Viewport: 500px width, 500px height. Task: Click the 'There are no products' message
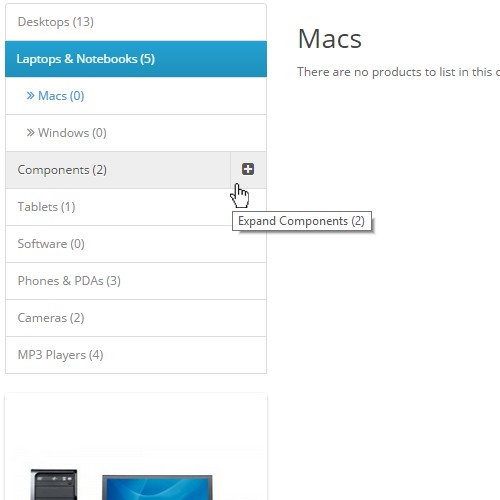398,72
